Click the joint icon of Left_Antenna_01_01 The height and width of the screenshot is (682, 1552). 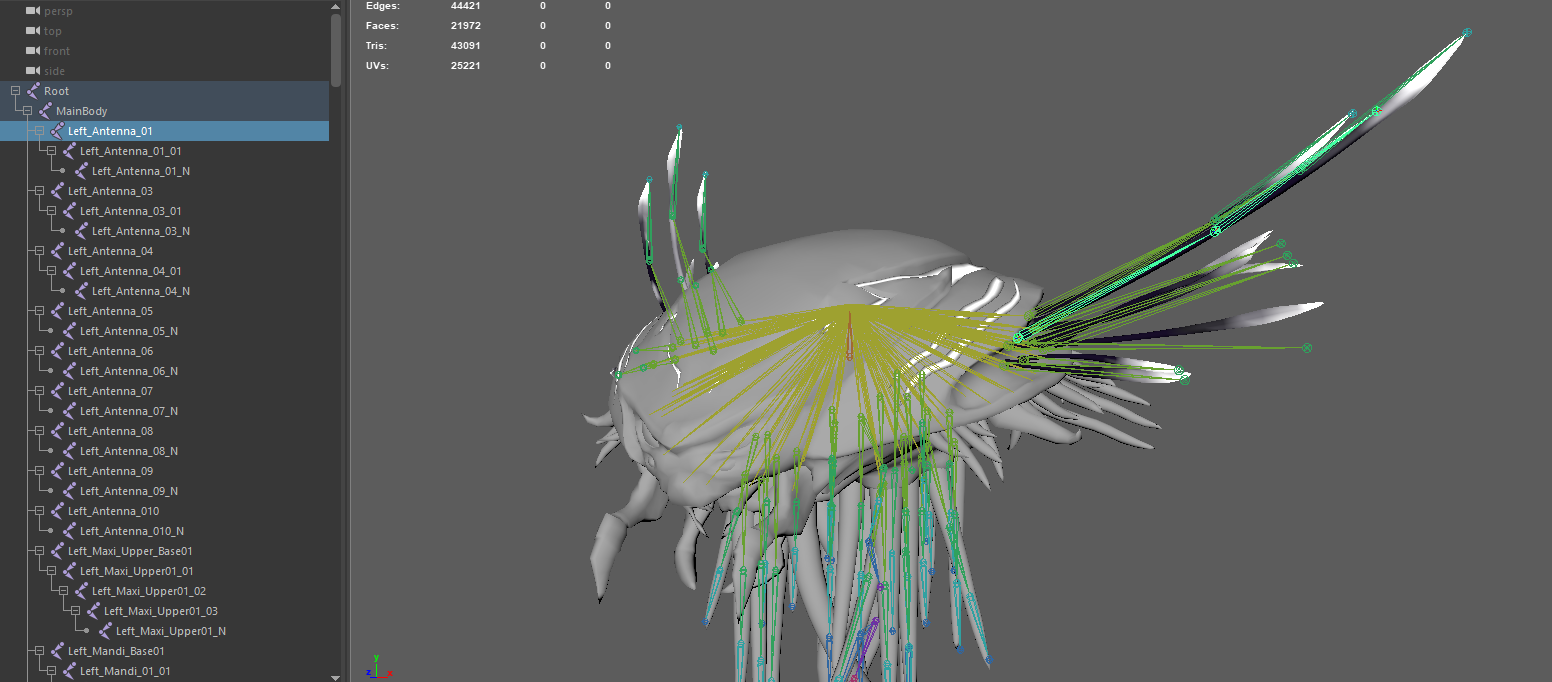click(x=69, y=151)
